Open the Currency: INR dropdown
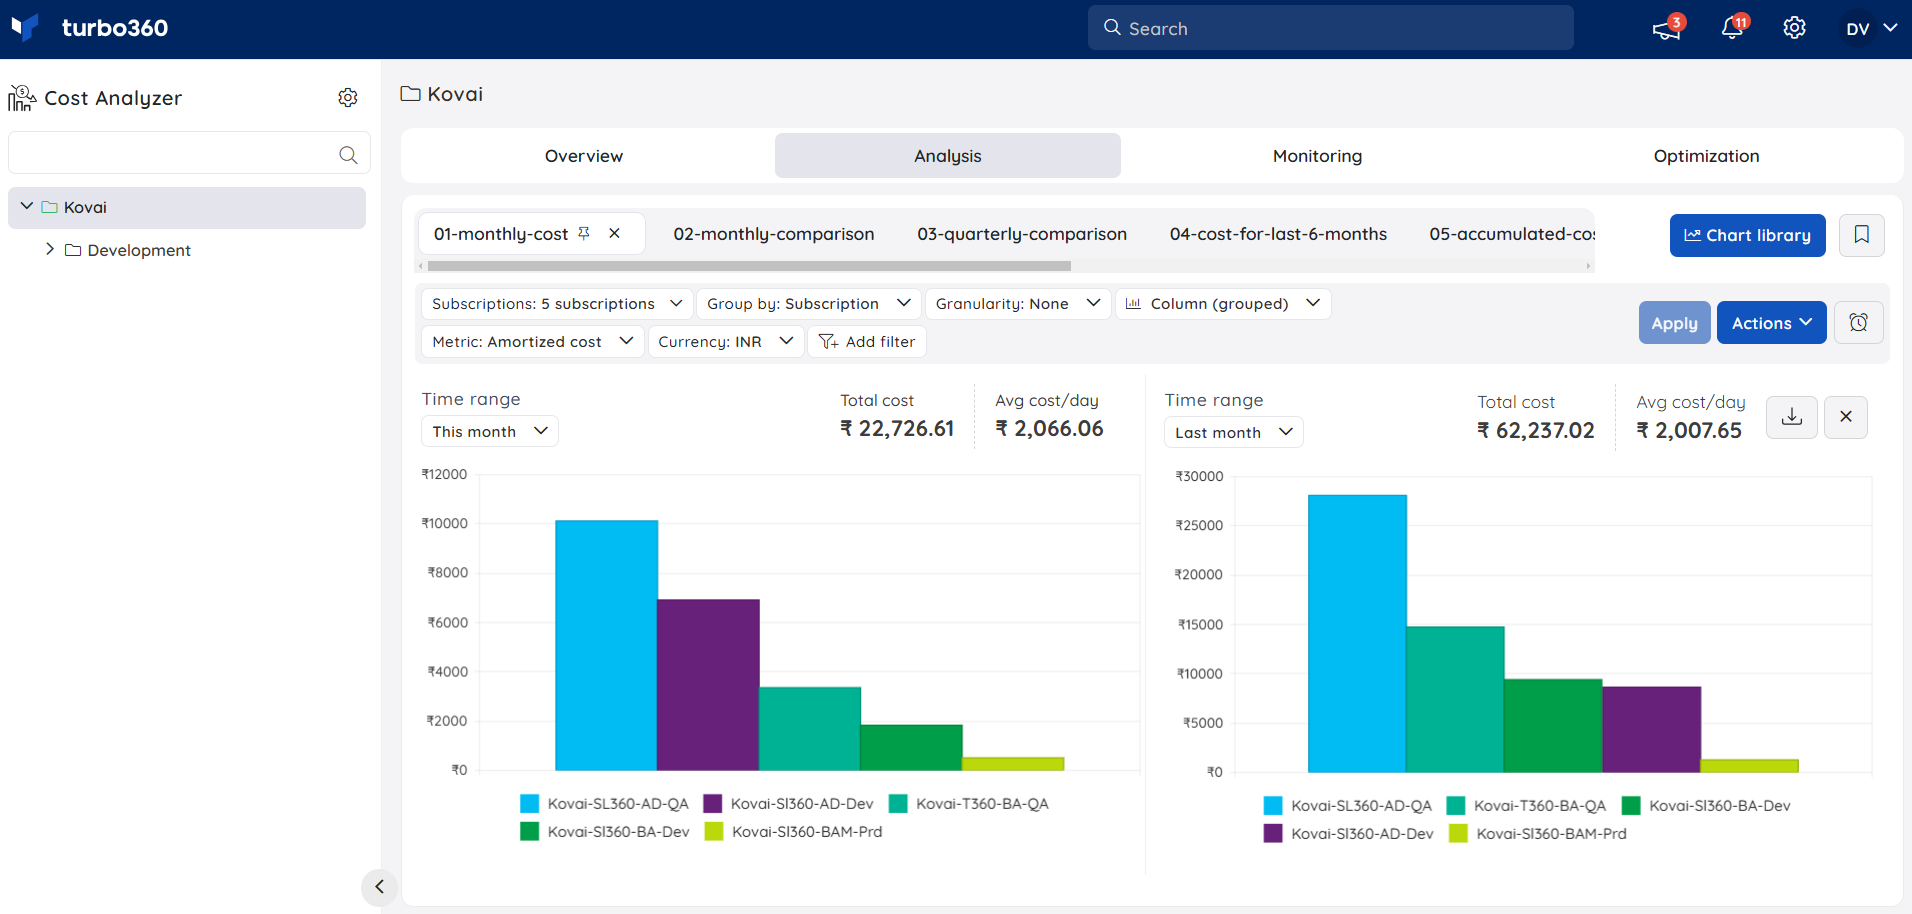 (726, 341)
